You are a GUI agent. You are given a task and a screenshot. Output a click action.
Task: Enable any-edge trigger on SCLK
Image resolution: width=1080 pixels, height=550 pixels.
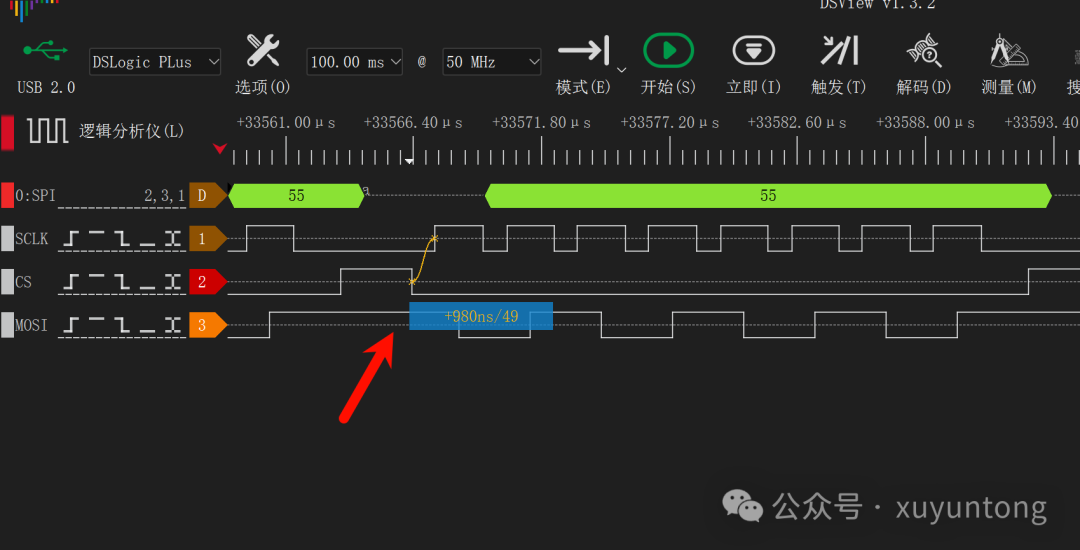tap(172, 240)
